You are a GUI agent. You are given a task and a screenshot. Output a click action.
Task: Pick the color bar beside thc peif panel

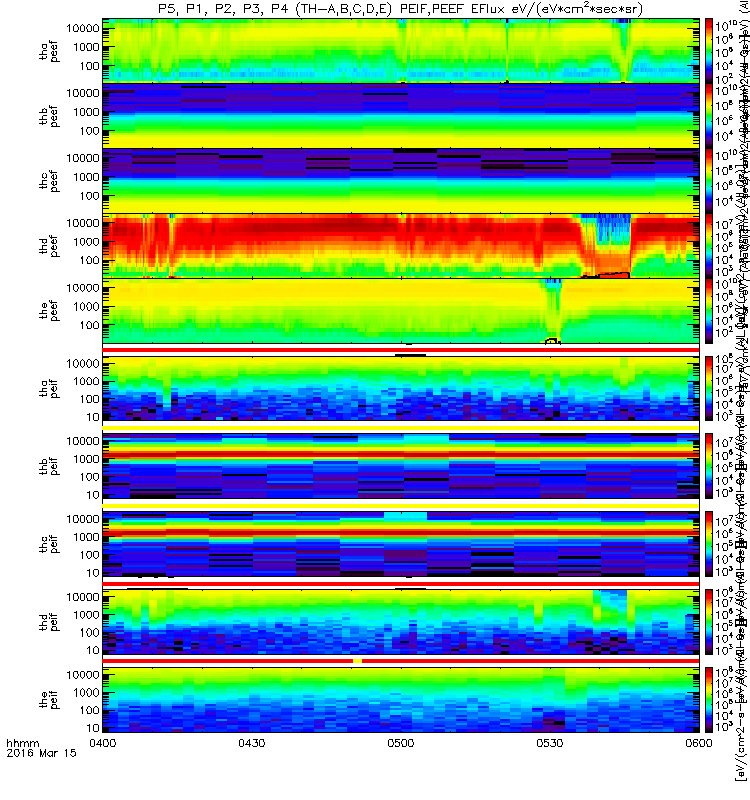click(x=709, y=544)
